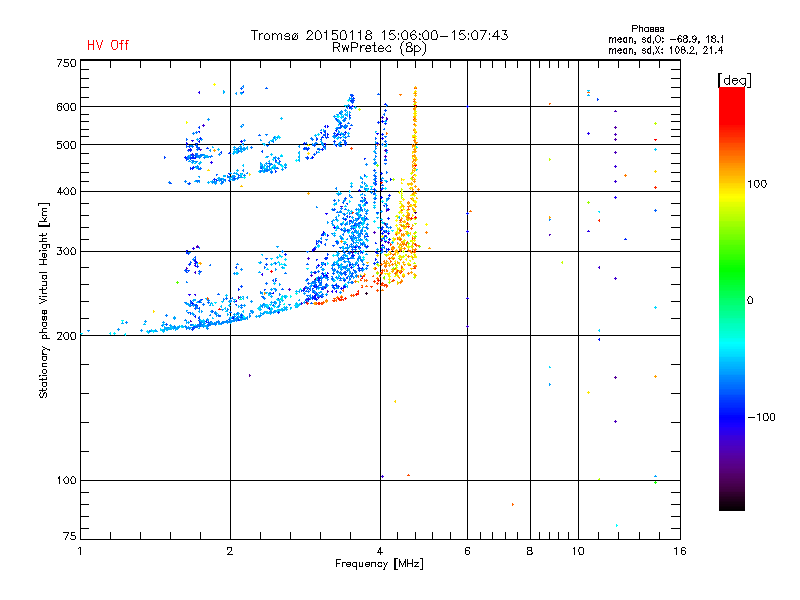
Task: Click x-axis tick label '2'
Action: 230,551
